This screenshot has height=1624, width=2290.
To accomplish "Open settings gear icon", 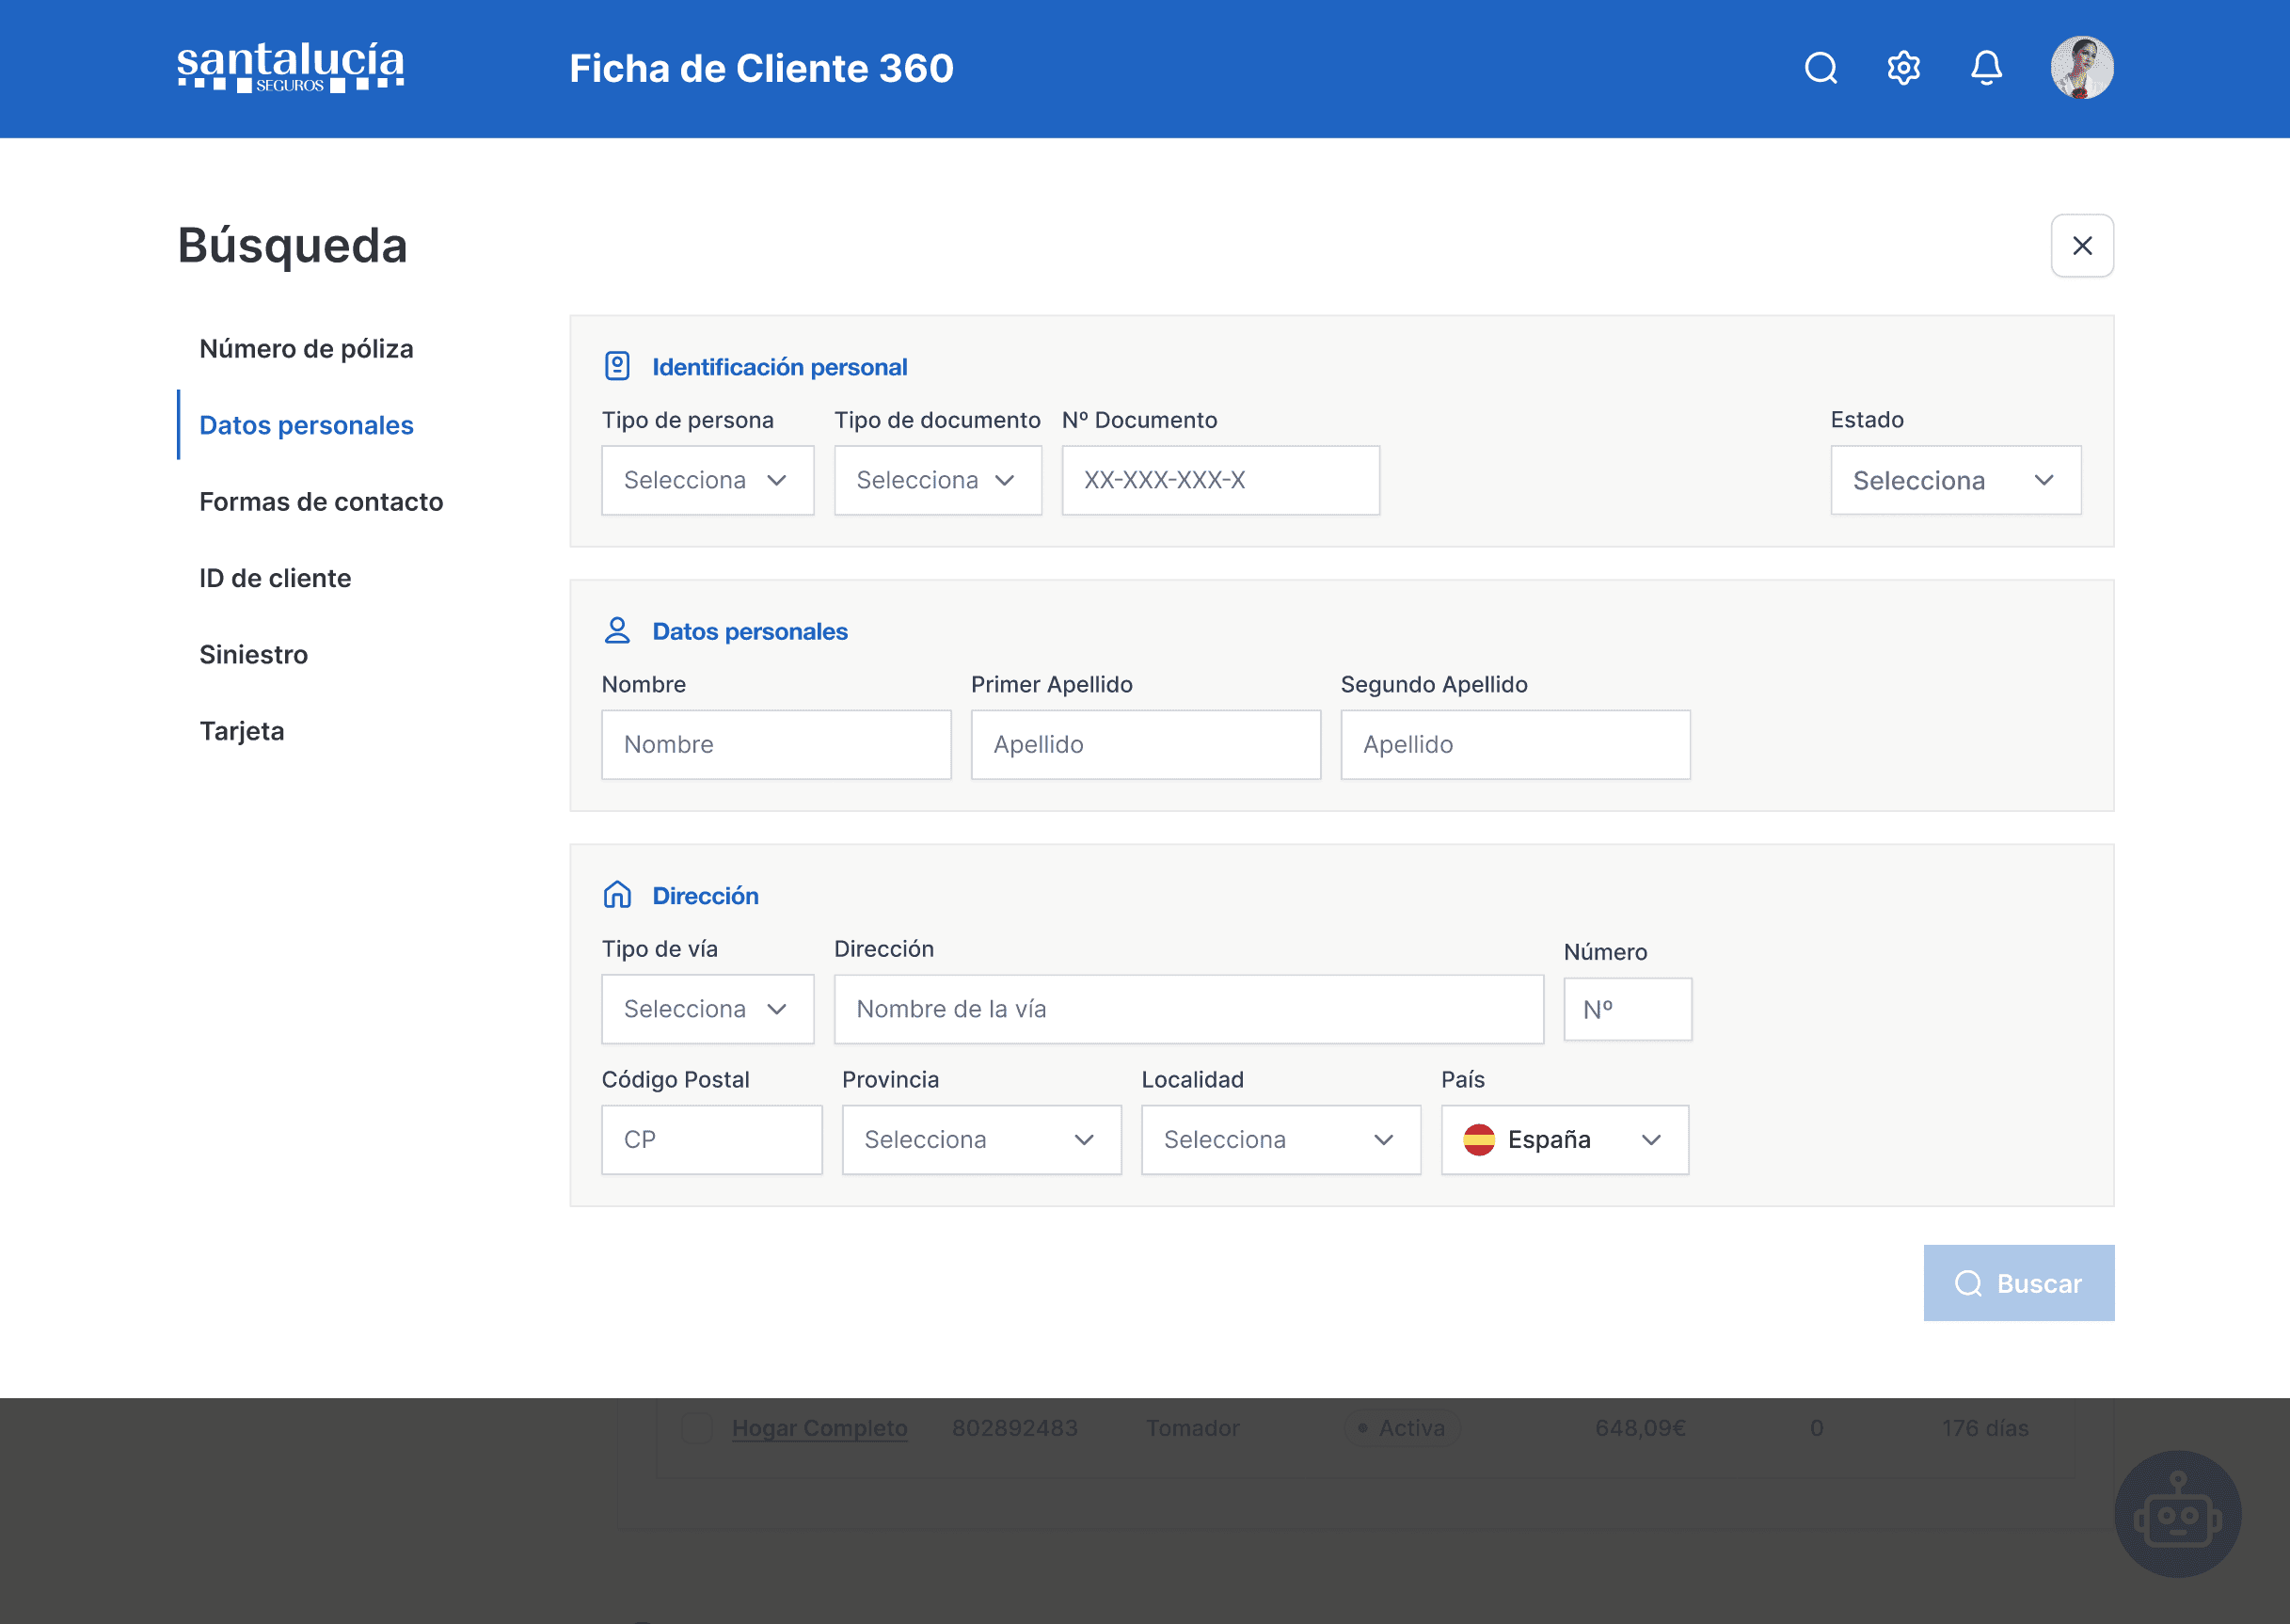I will click(x=1903, y=68).
